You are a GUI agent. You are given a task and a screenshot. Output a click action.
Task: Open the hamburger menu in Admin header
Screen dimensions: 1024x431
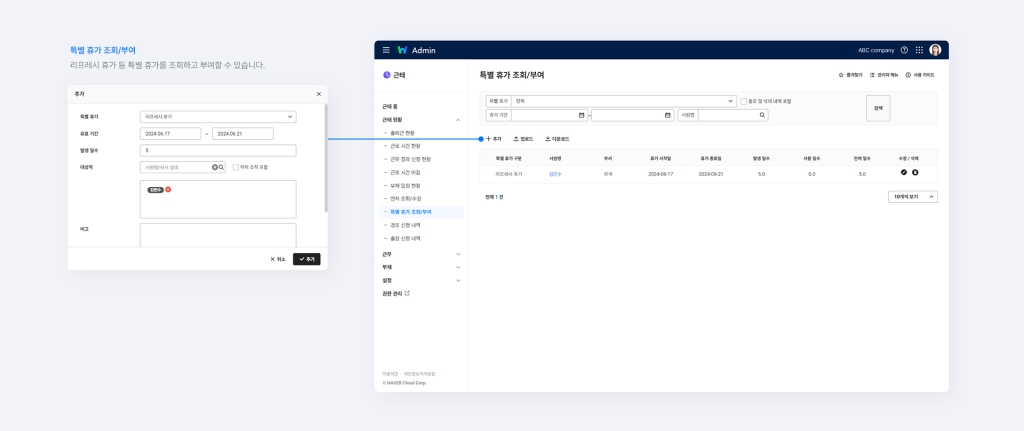[x=386, y=50]
